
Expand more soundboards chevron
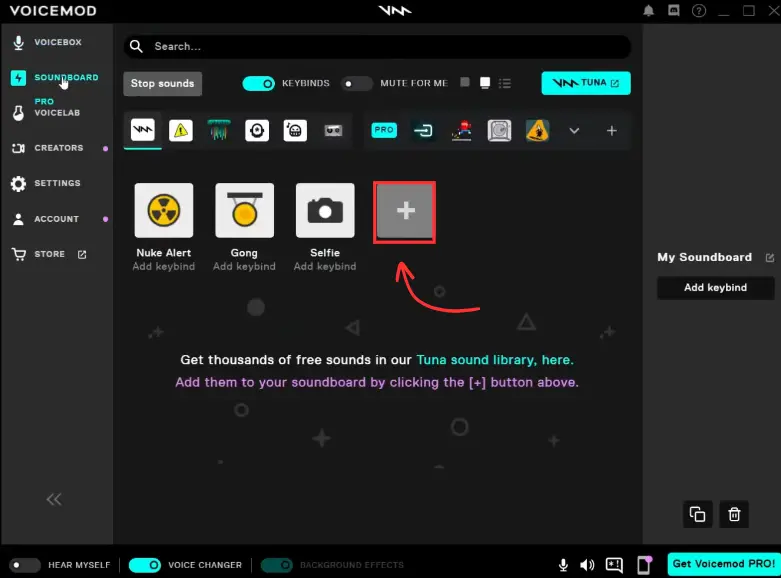(x=574, y=131)
